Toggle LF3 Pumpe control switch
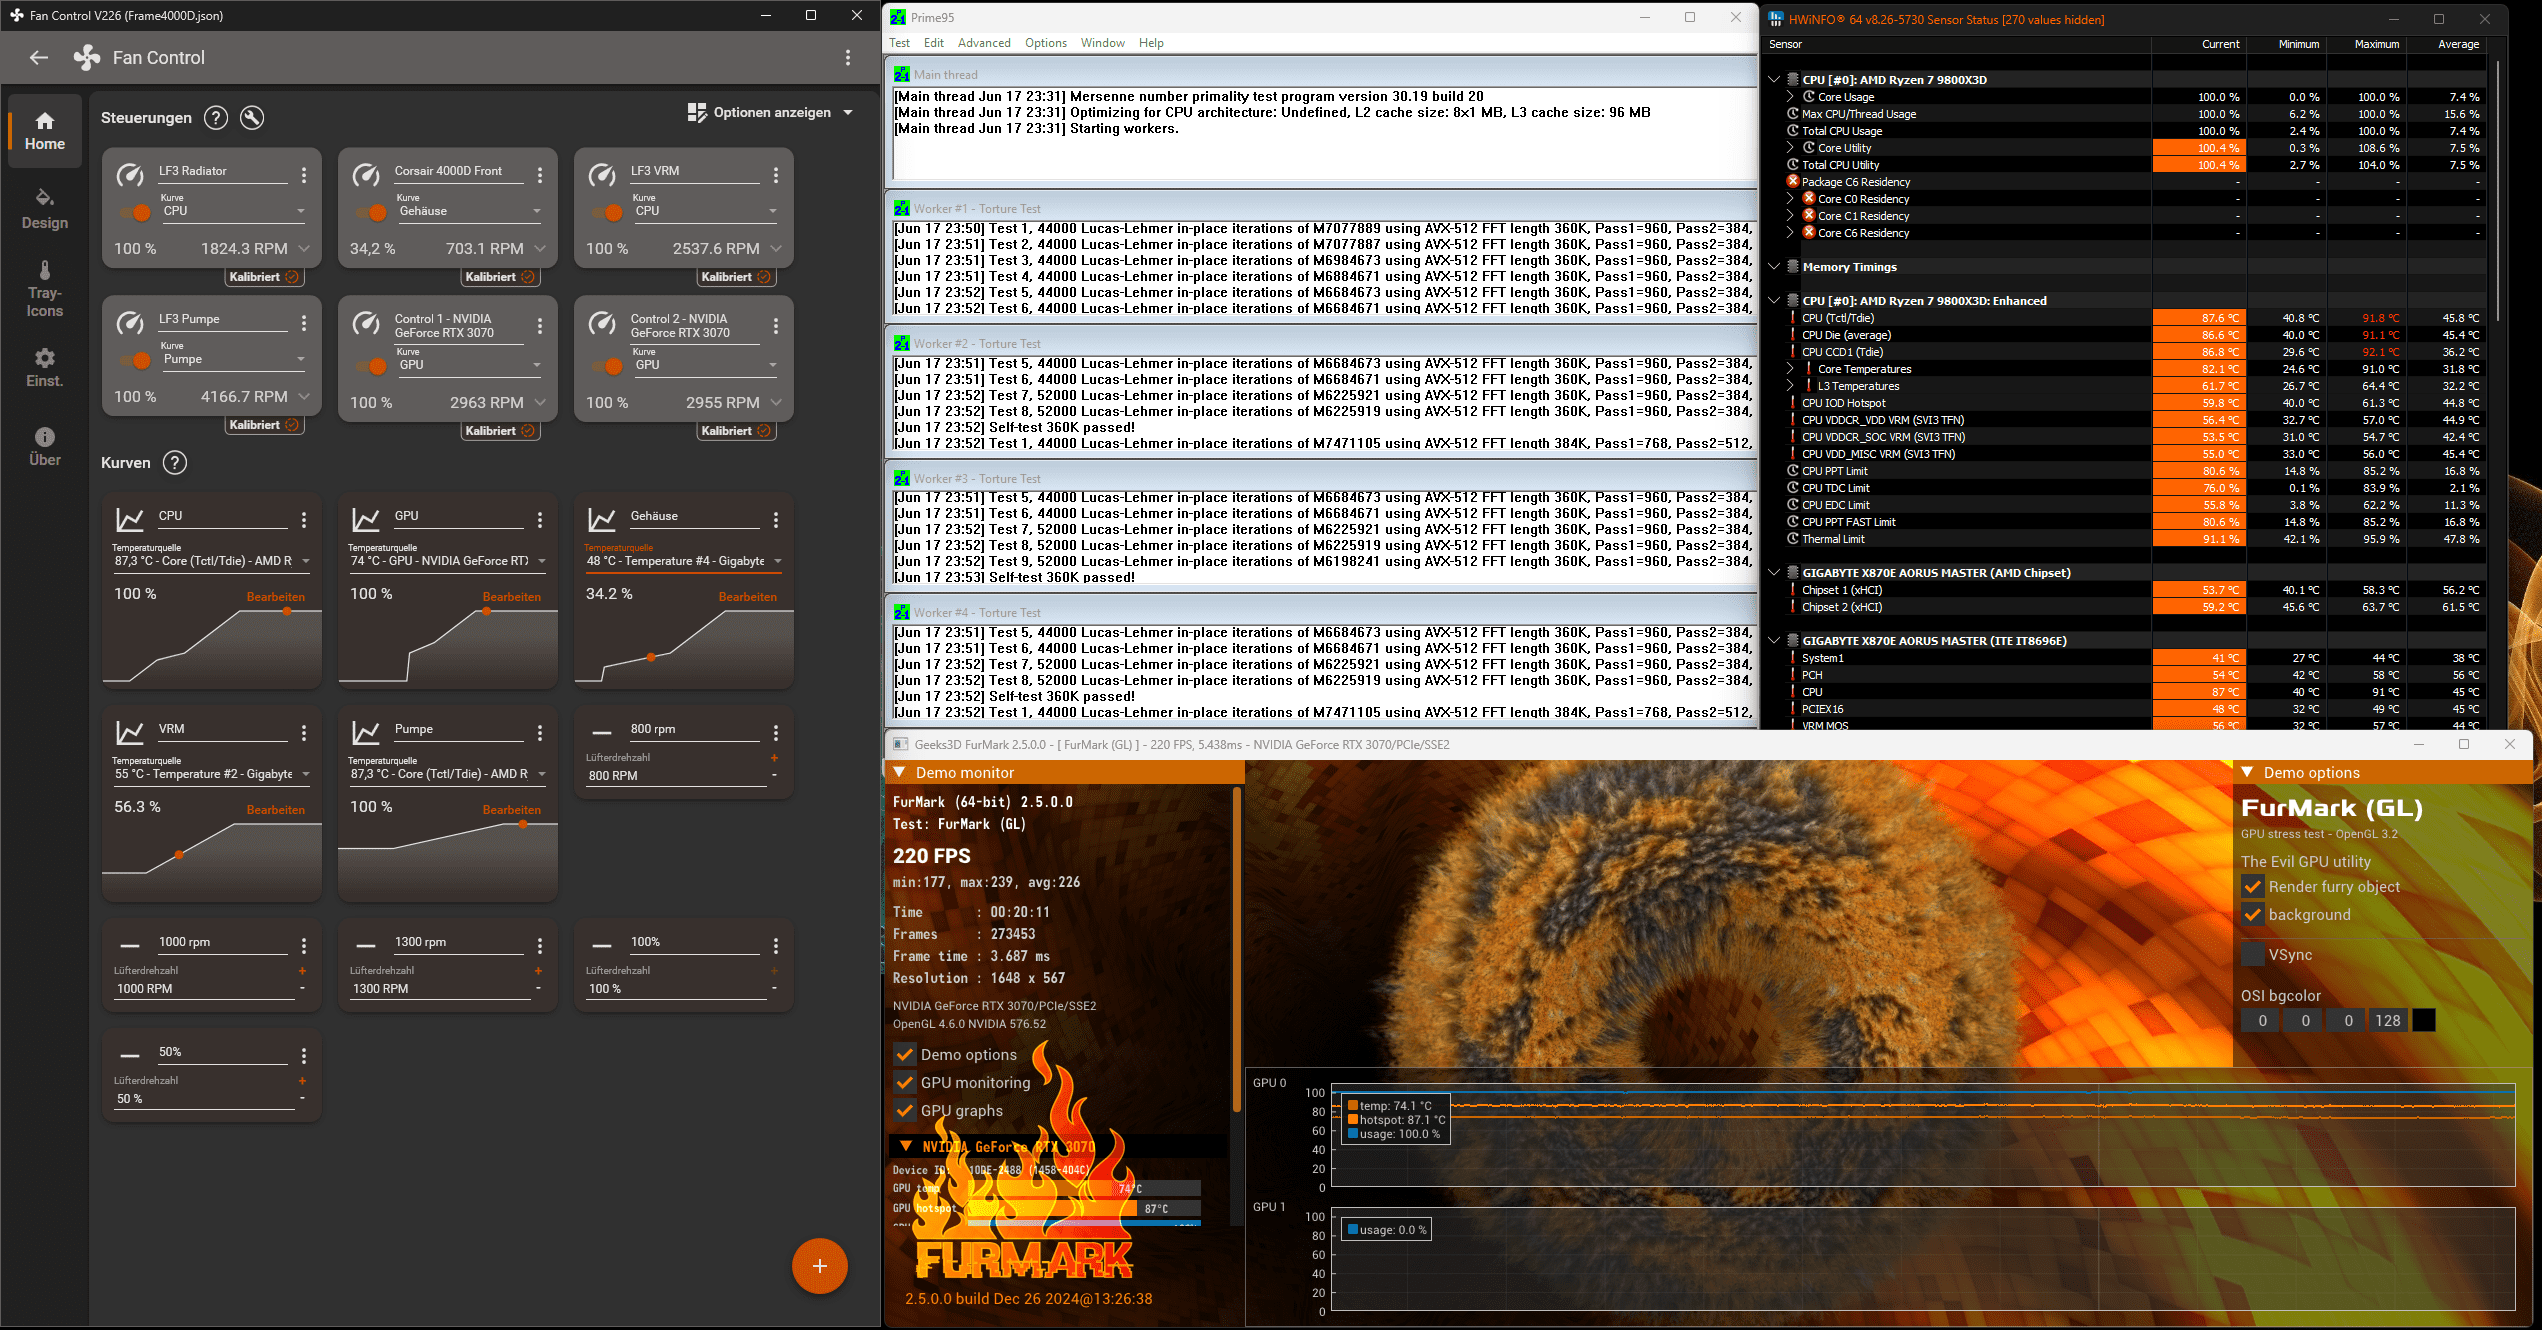 136,360
